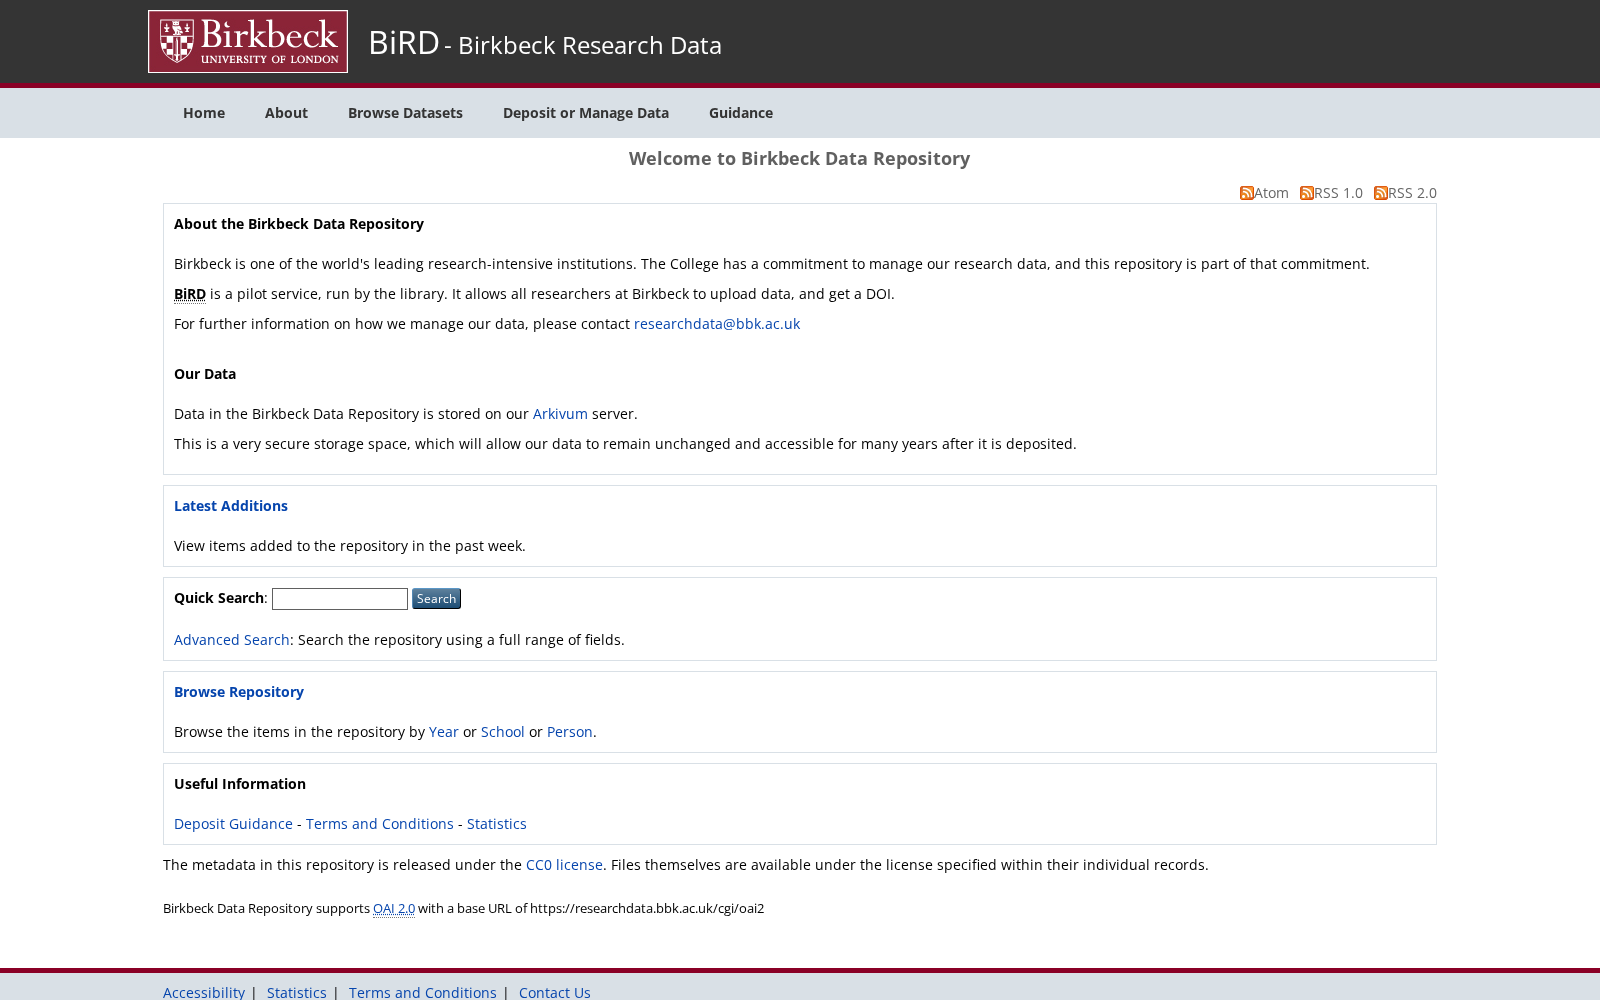This screenshot has width=1600, height=1000.
Task: Click the RSS 1.0 feed icon
Action: coord(1306,193)
